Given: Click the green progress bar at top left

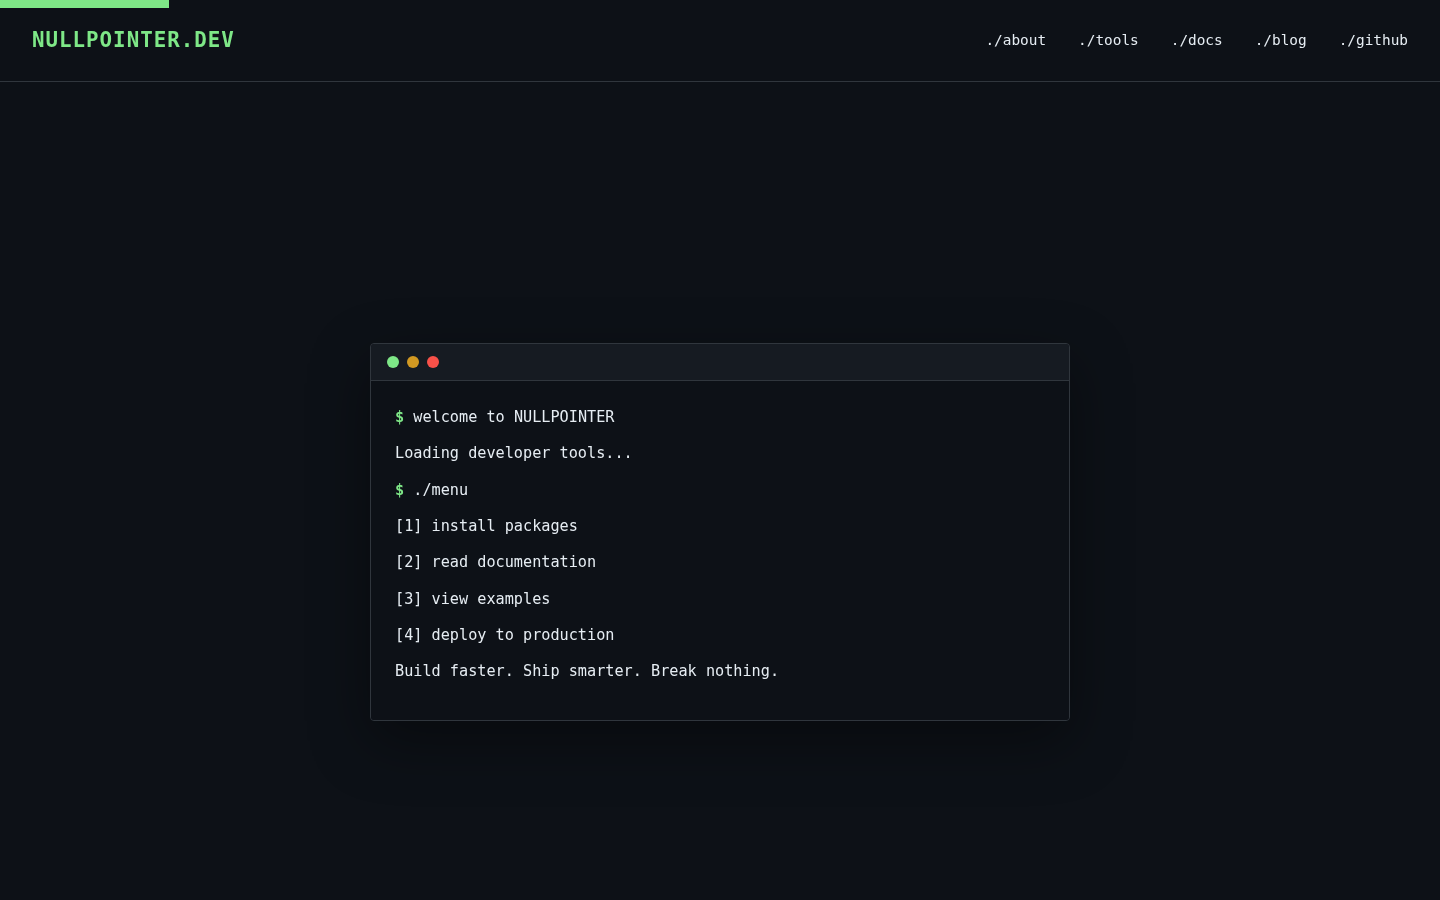Looking at the screenshot, I should (x=85, y=3).
